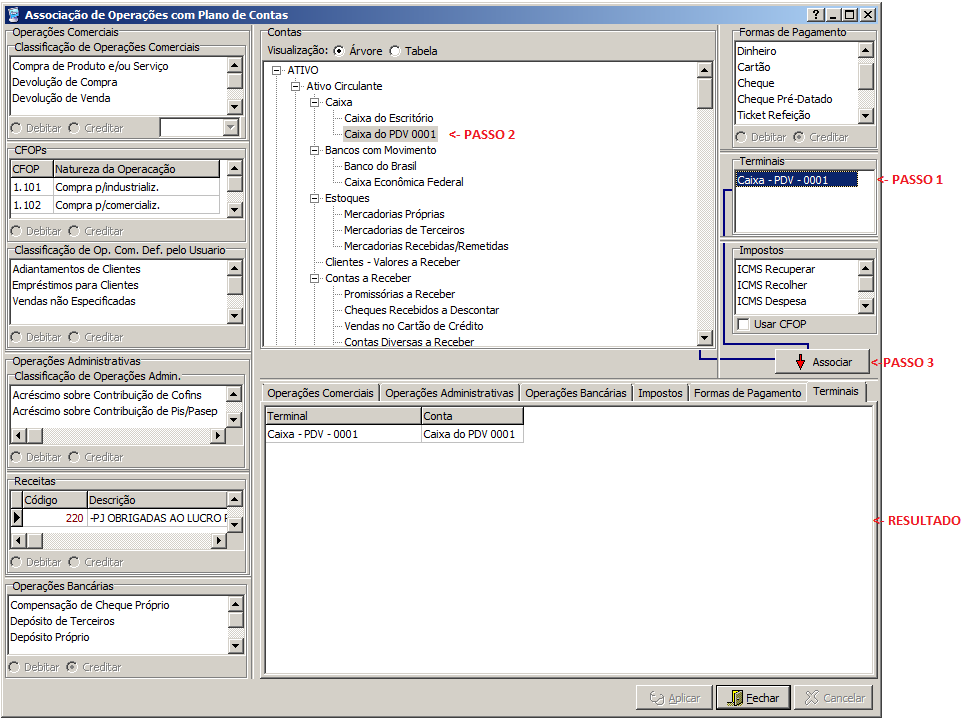
Task: Click the row indicator arrow in Receitas grid
Action: click(x=16, y=518)
